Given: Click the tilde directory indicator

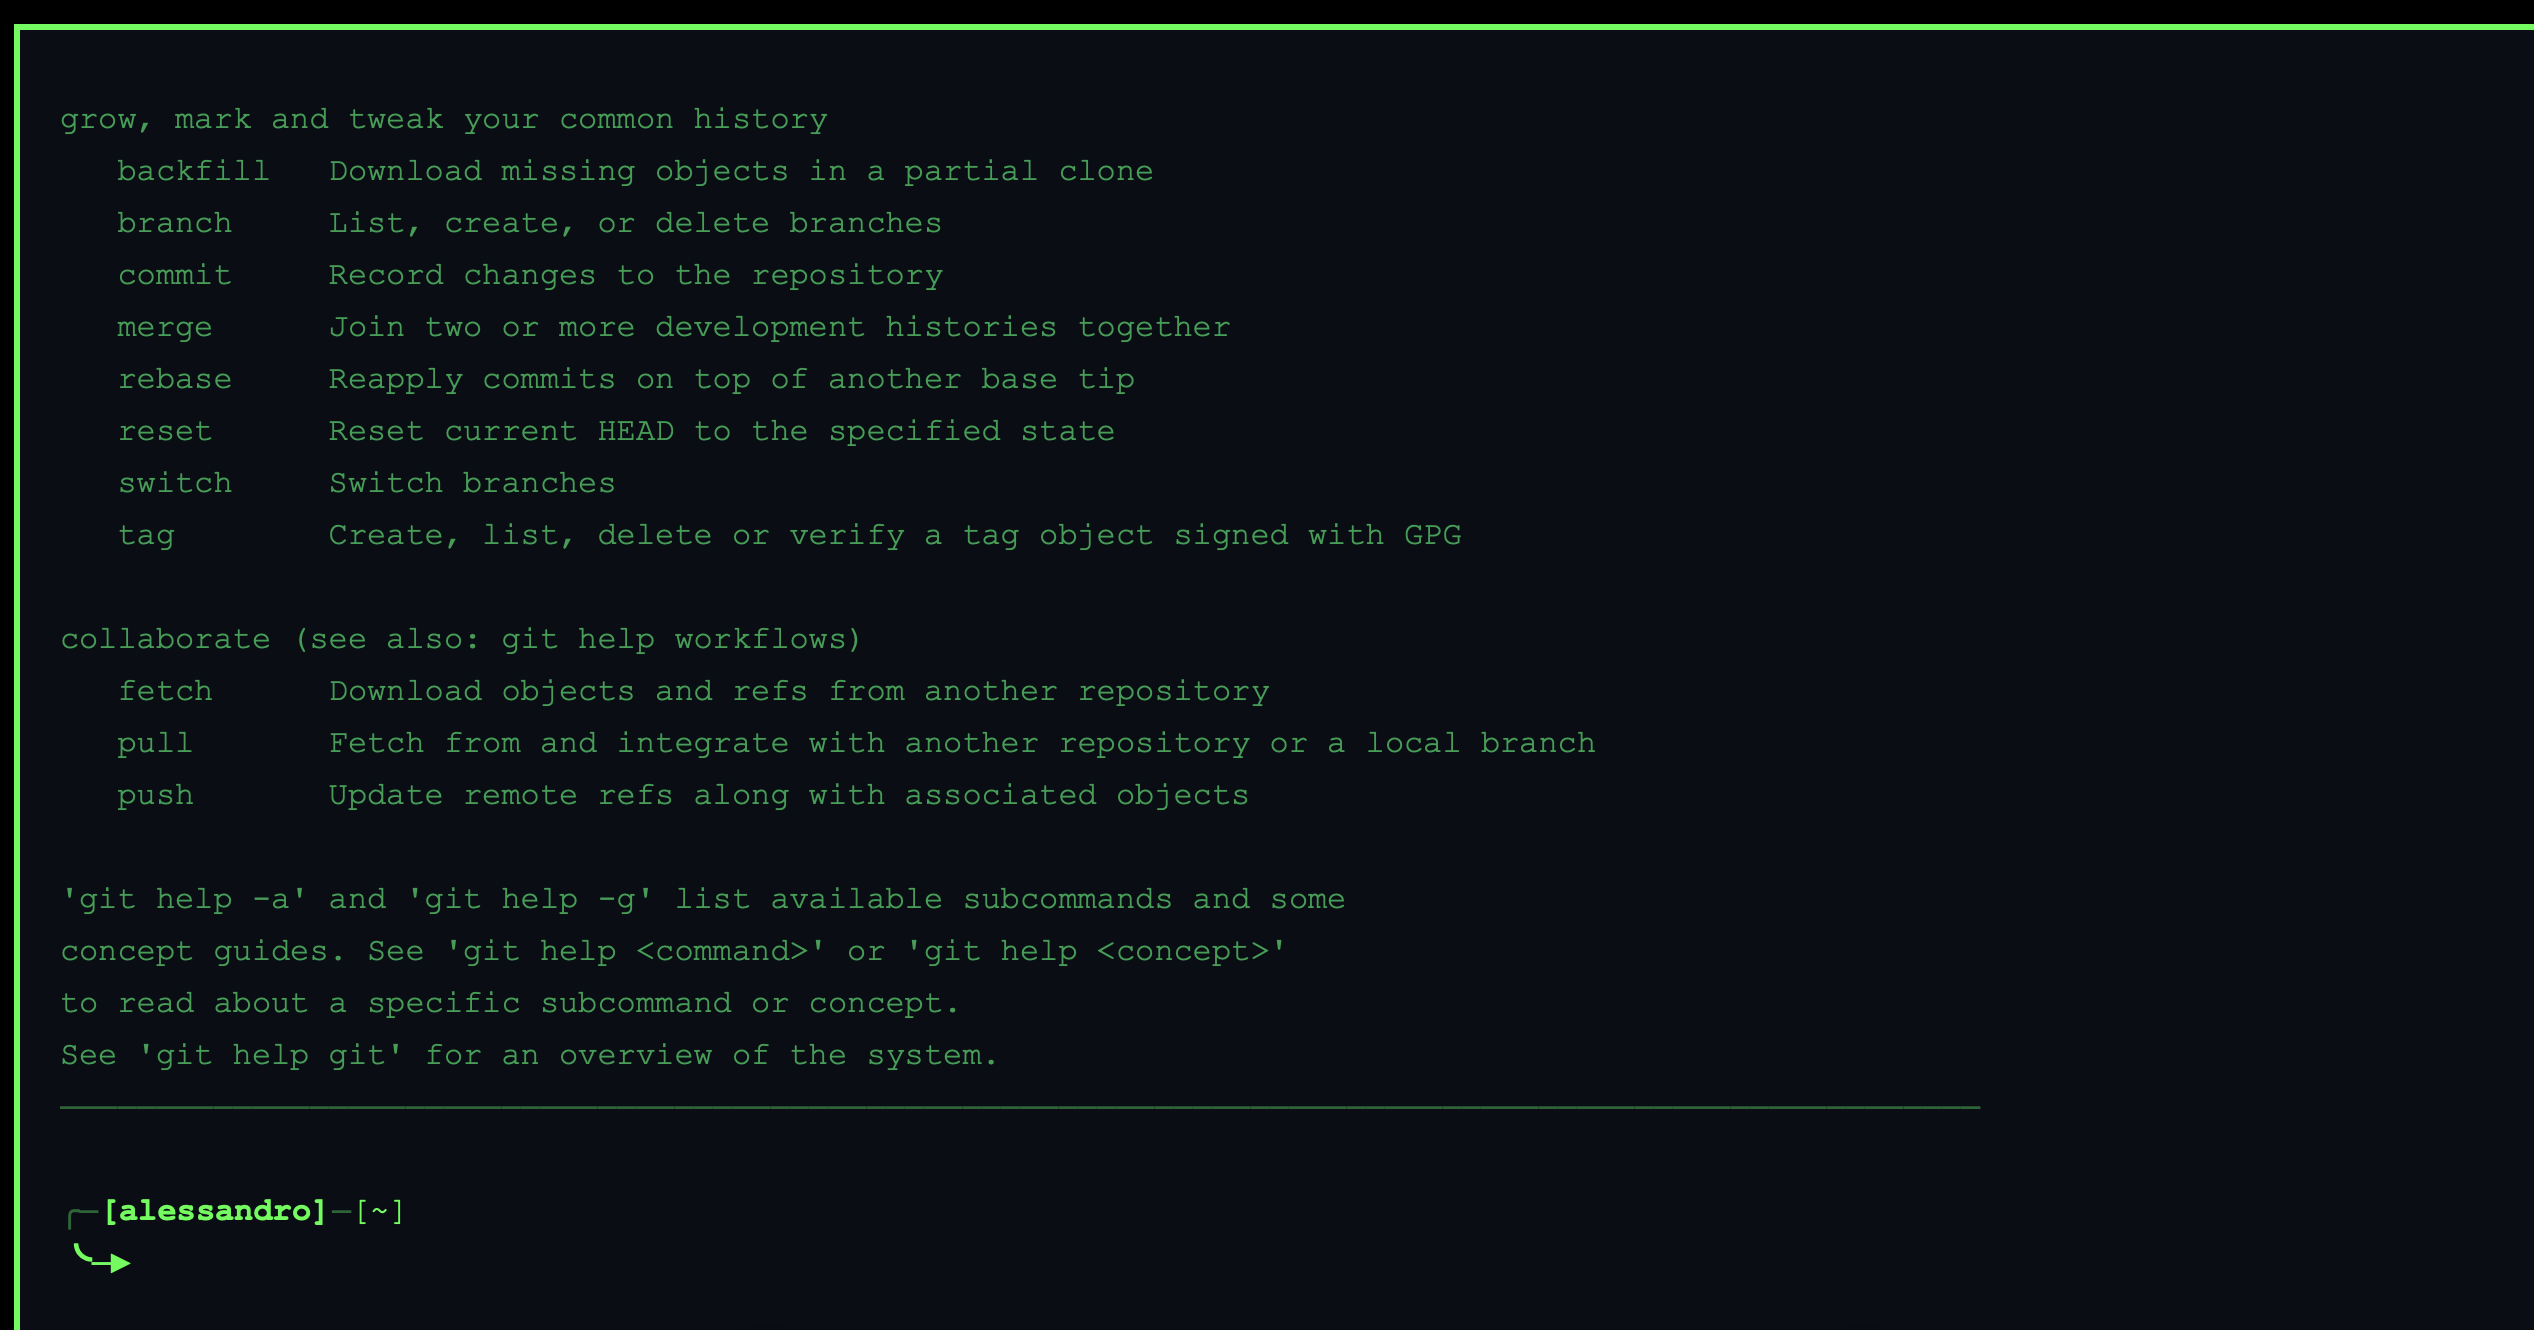Looking at the screenshot, I should 379,1212.
